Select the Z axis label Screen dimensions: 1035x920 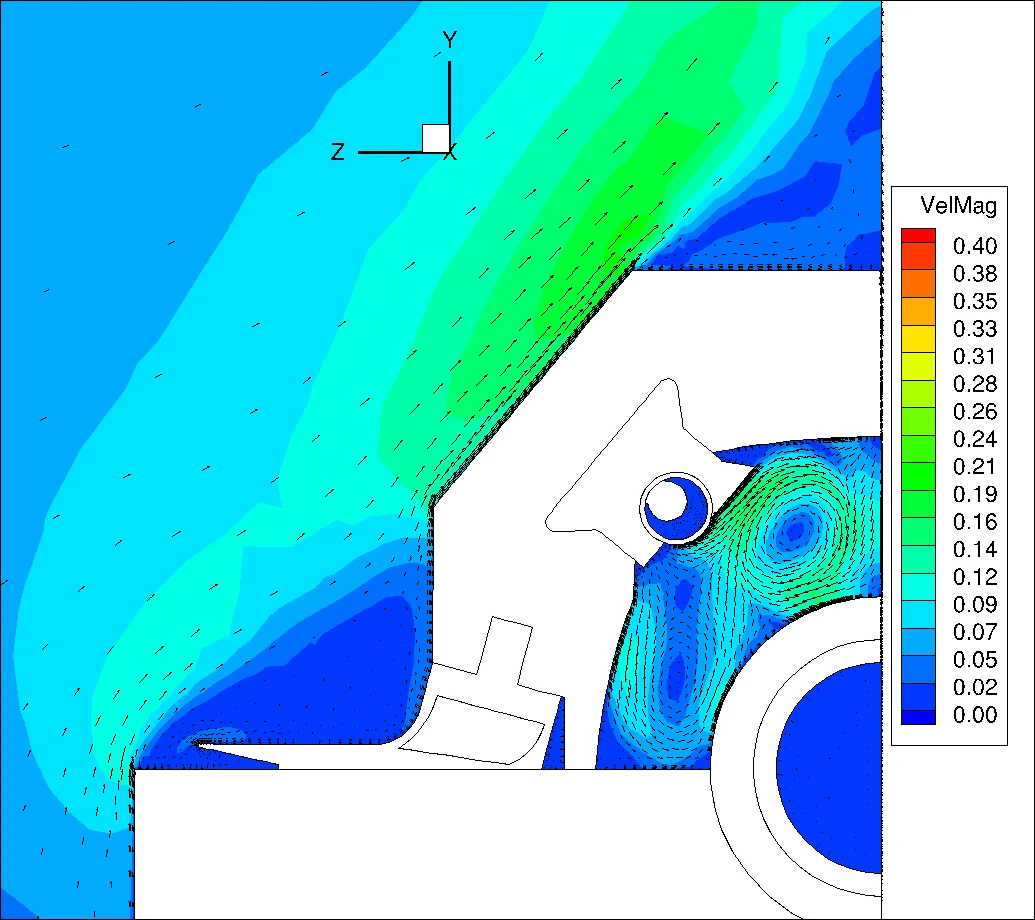click(337, 152)
